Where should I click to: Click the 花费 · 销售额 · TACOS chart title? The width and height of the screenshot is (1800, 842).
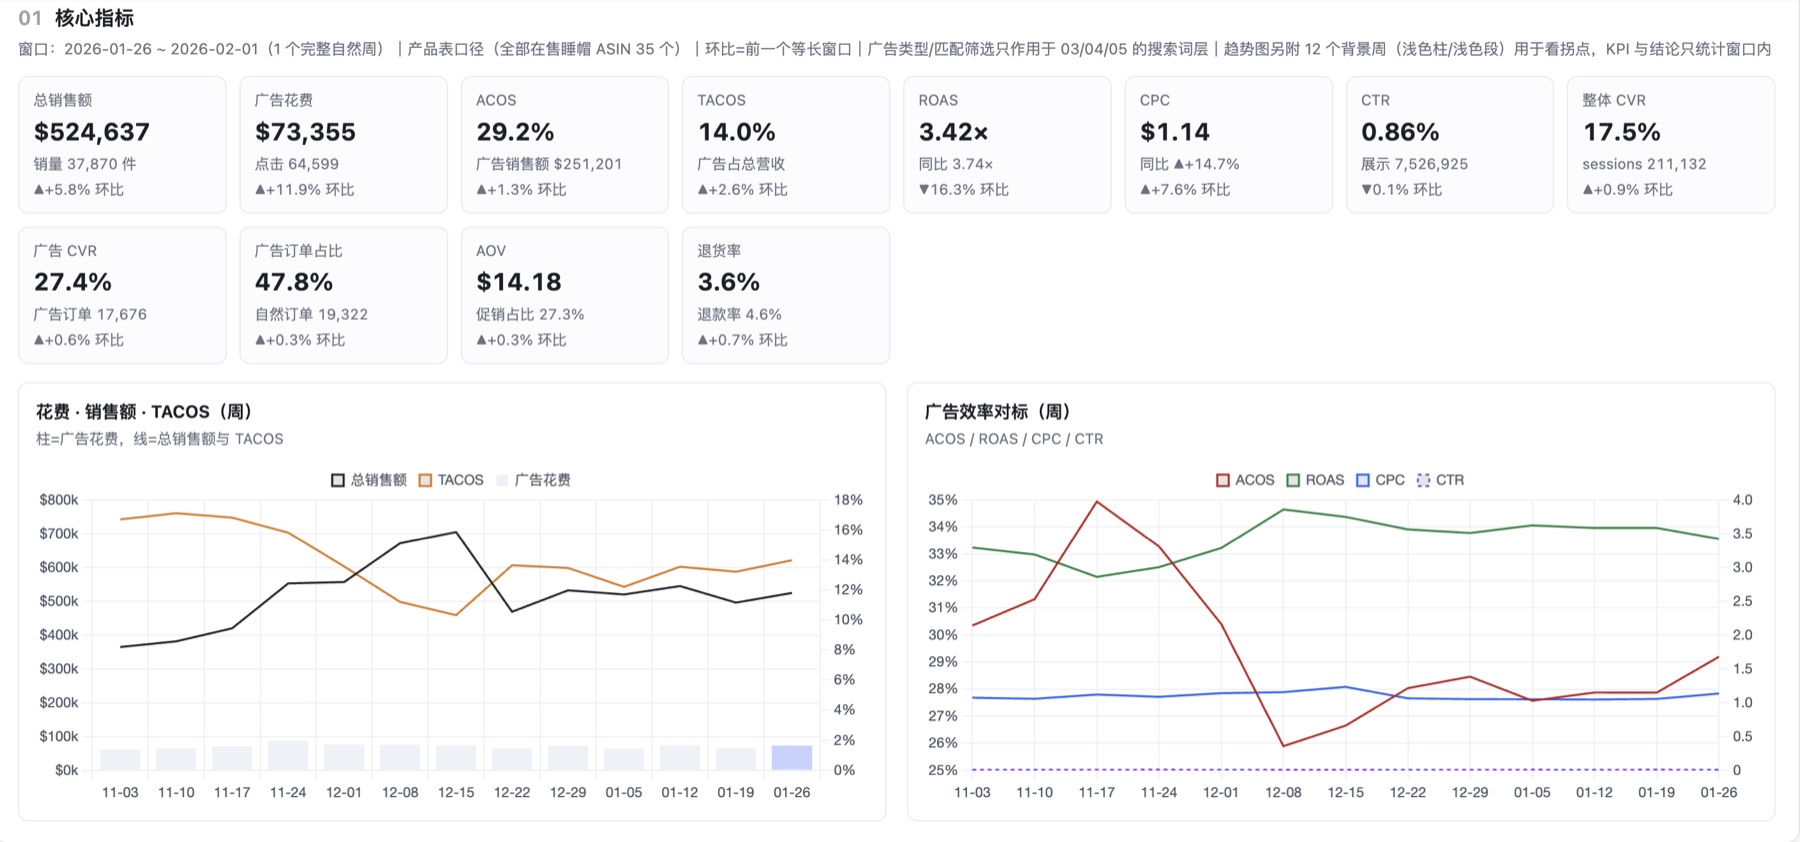click(144, 411)
